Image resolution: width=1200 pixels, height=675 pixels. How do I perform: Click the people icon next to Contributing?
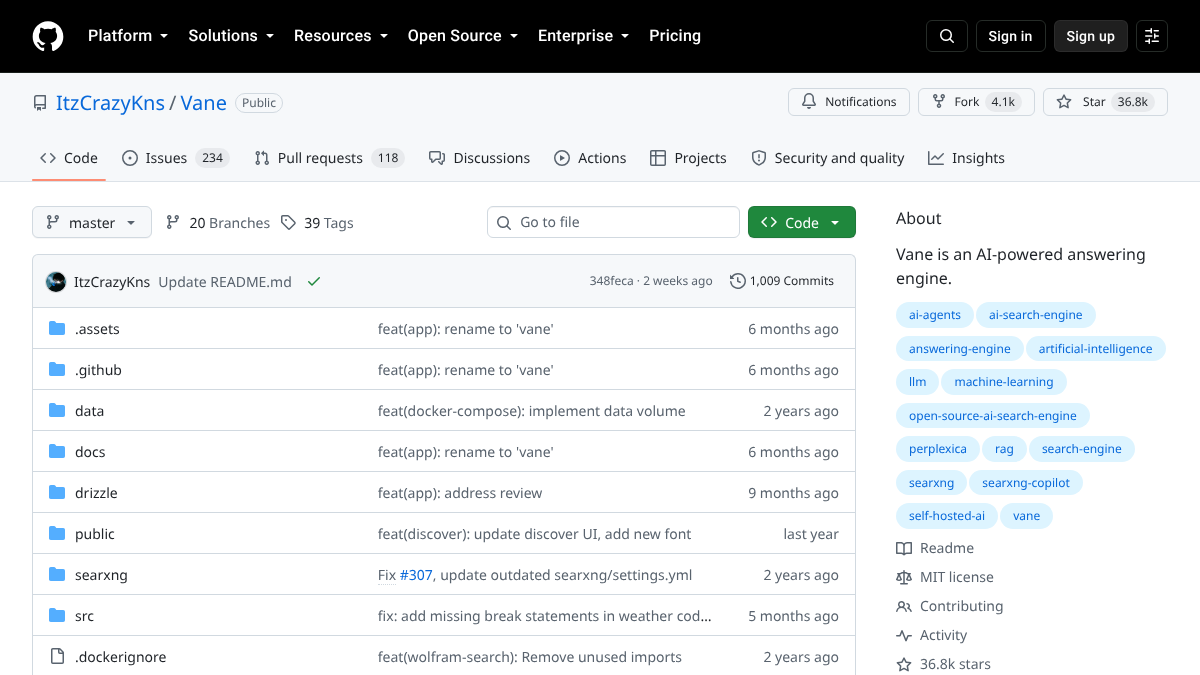point(904,606)
